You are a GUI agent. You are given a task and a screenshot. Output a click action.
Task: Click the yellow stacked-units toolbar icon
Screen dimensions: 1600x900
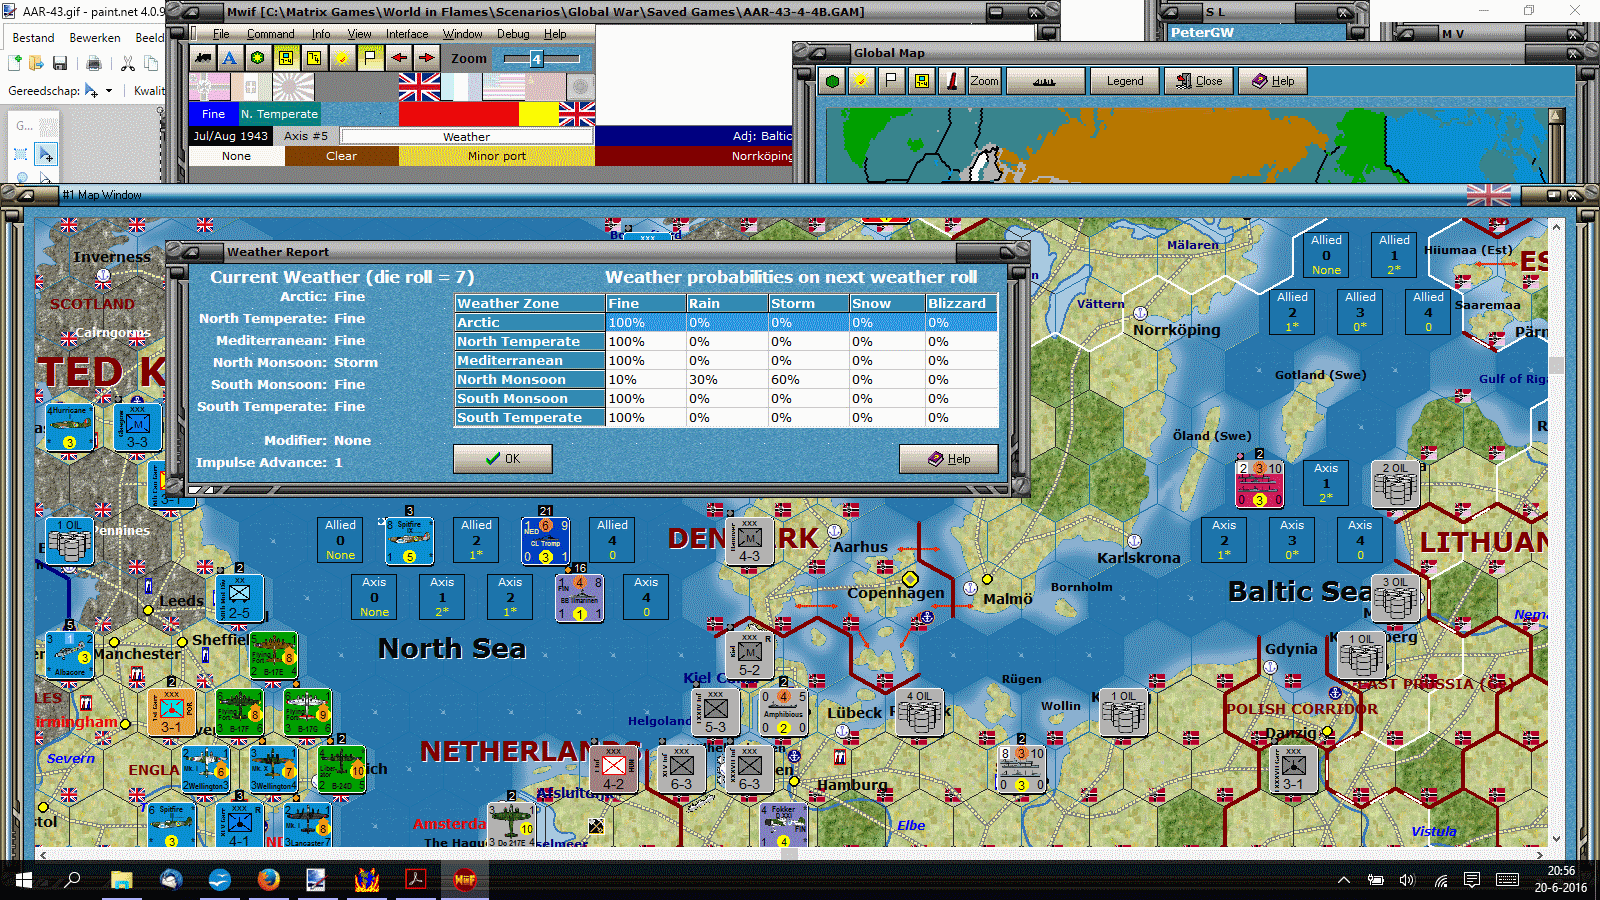(x=314, y=58)
